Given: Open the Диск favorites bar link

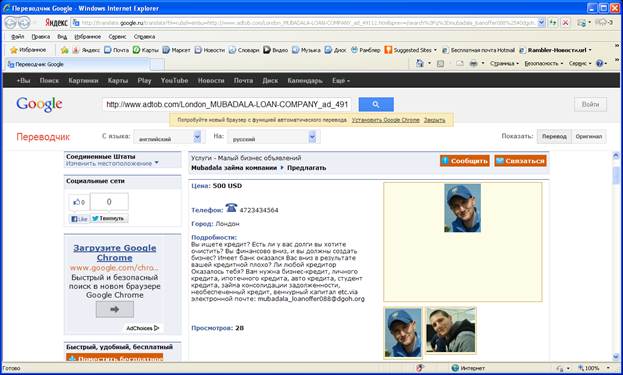Looking at the screenshot, I should [x=335, y=50].
